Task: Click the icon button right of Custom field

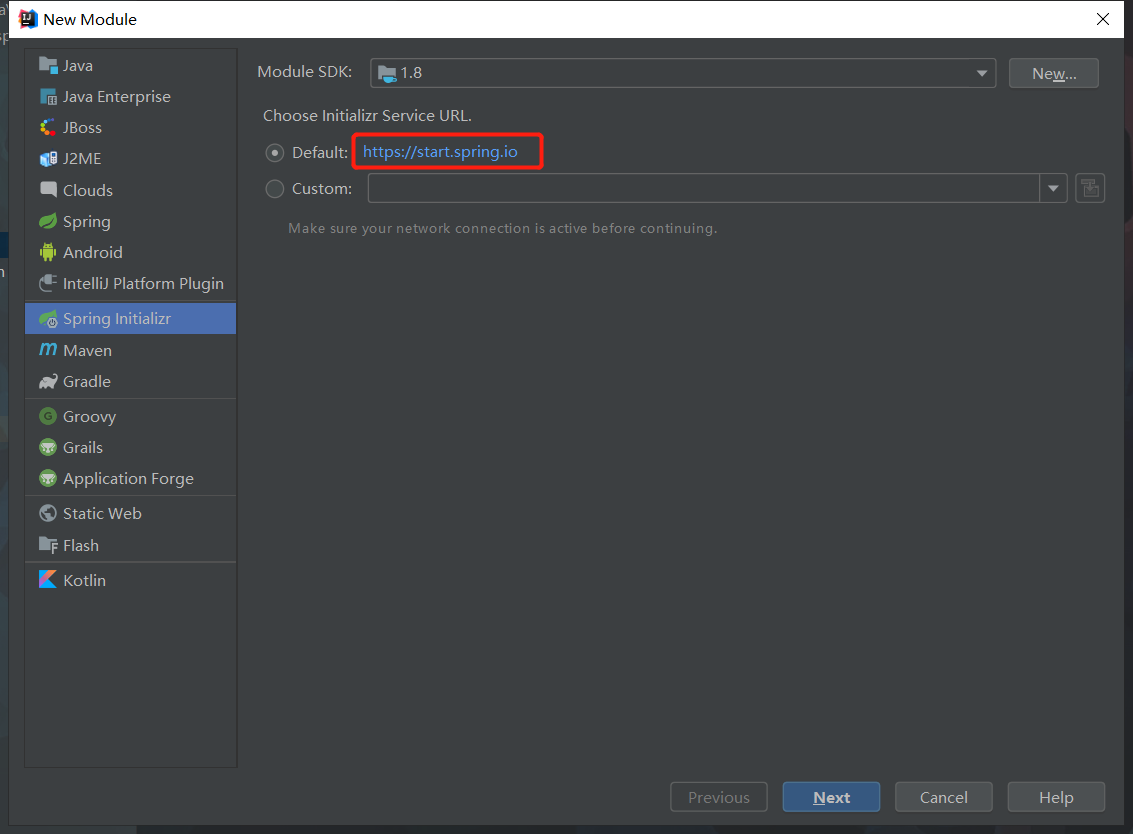Action: click(1090, 189)
